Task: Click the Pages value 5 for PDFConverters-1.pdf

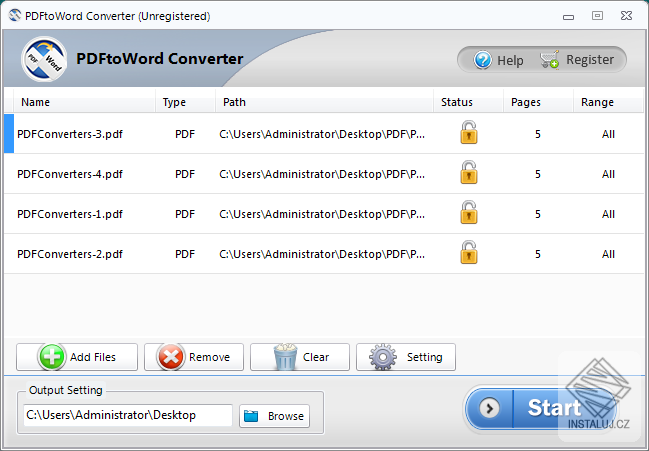Action: [x=538, y=214]
